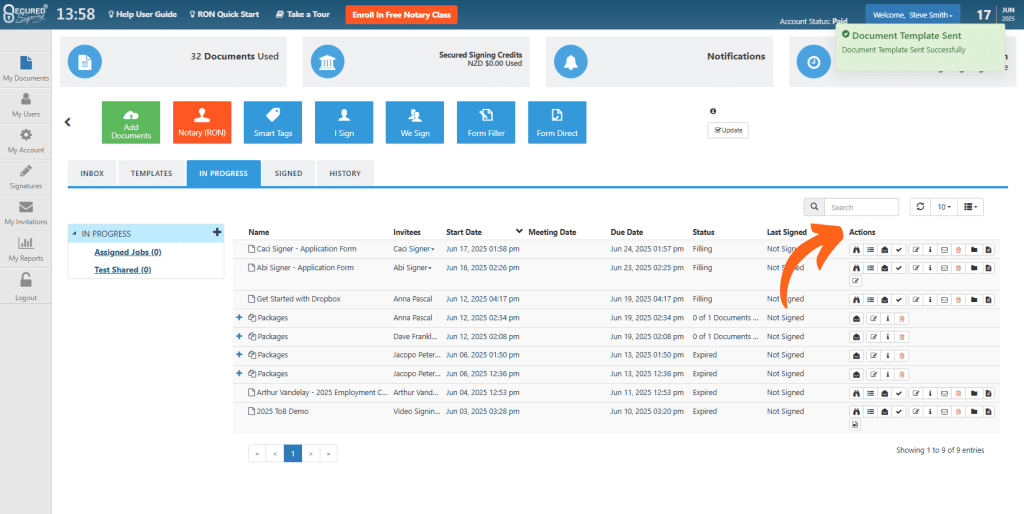Open My Documents in the sidebar
Viewport: 1024px width, 514px height.
(25, 69)
